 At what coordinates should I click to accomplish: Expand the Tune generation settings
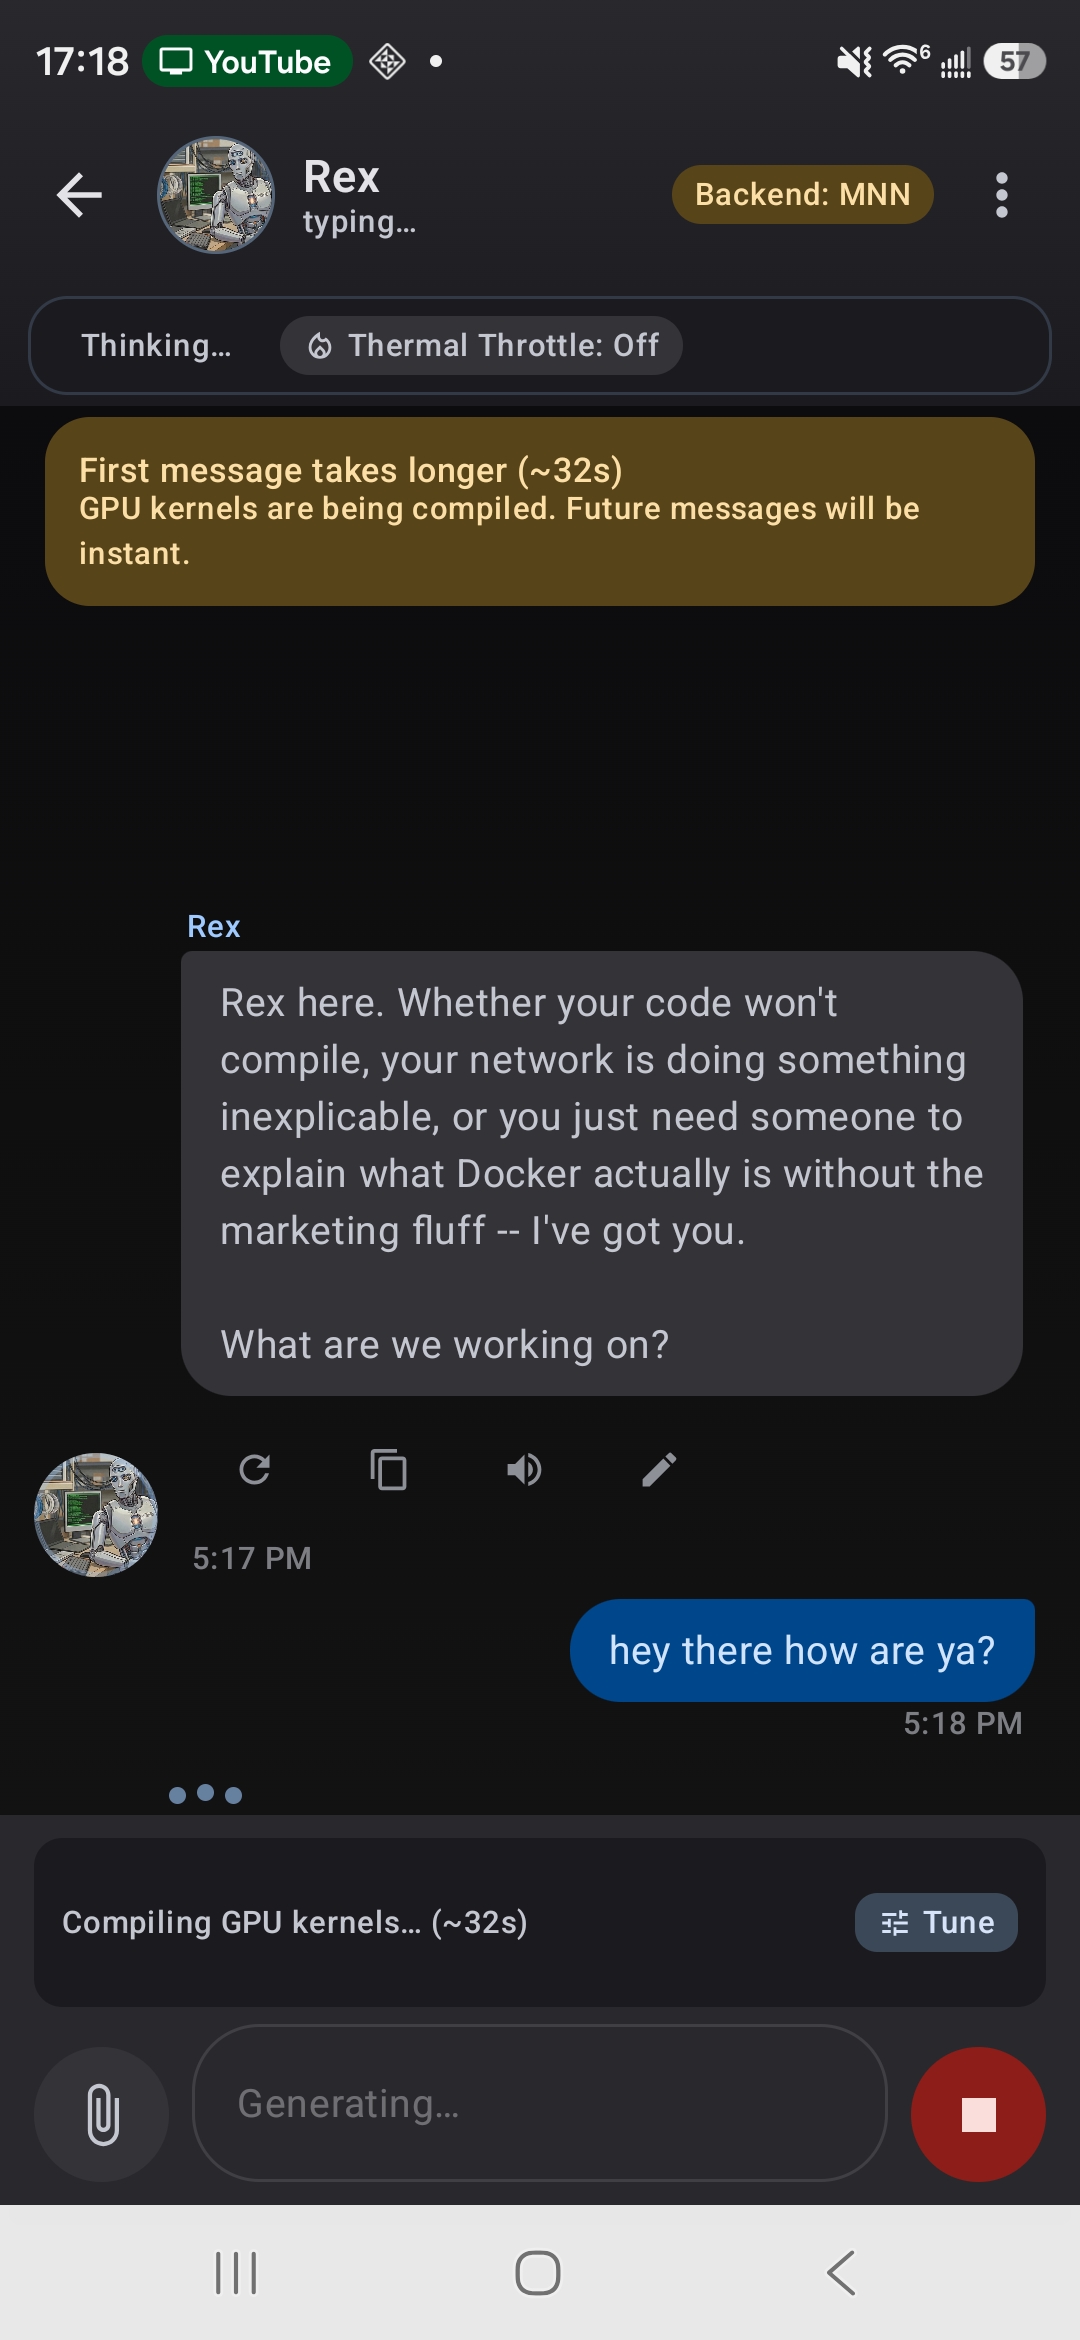coord(936,1921)
